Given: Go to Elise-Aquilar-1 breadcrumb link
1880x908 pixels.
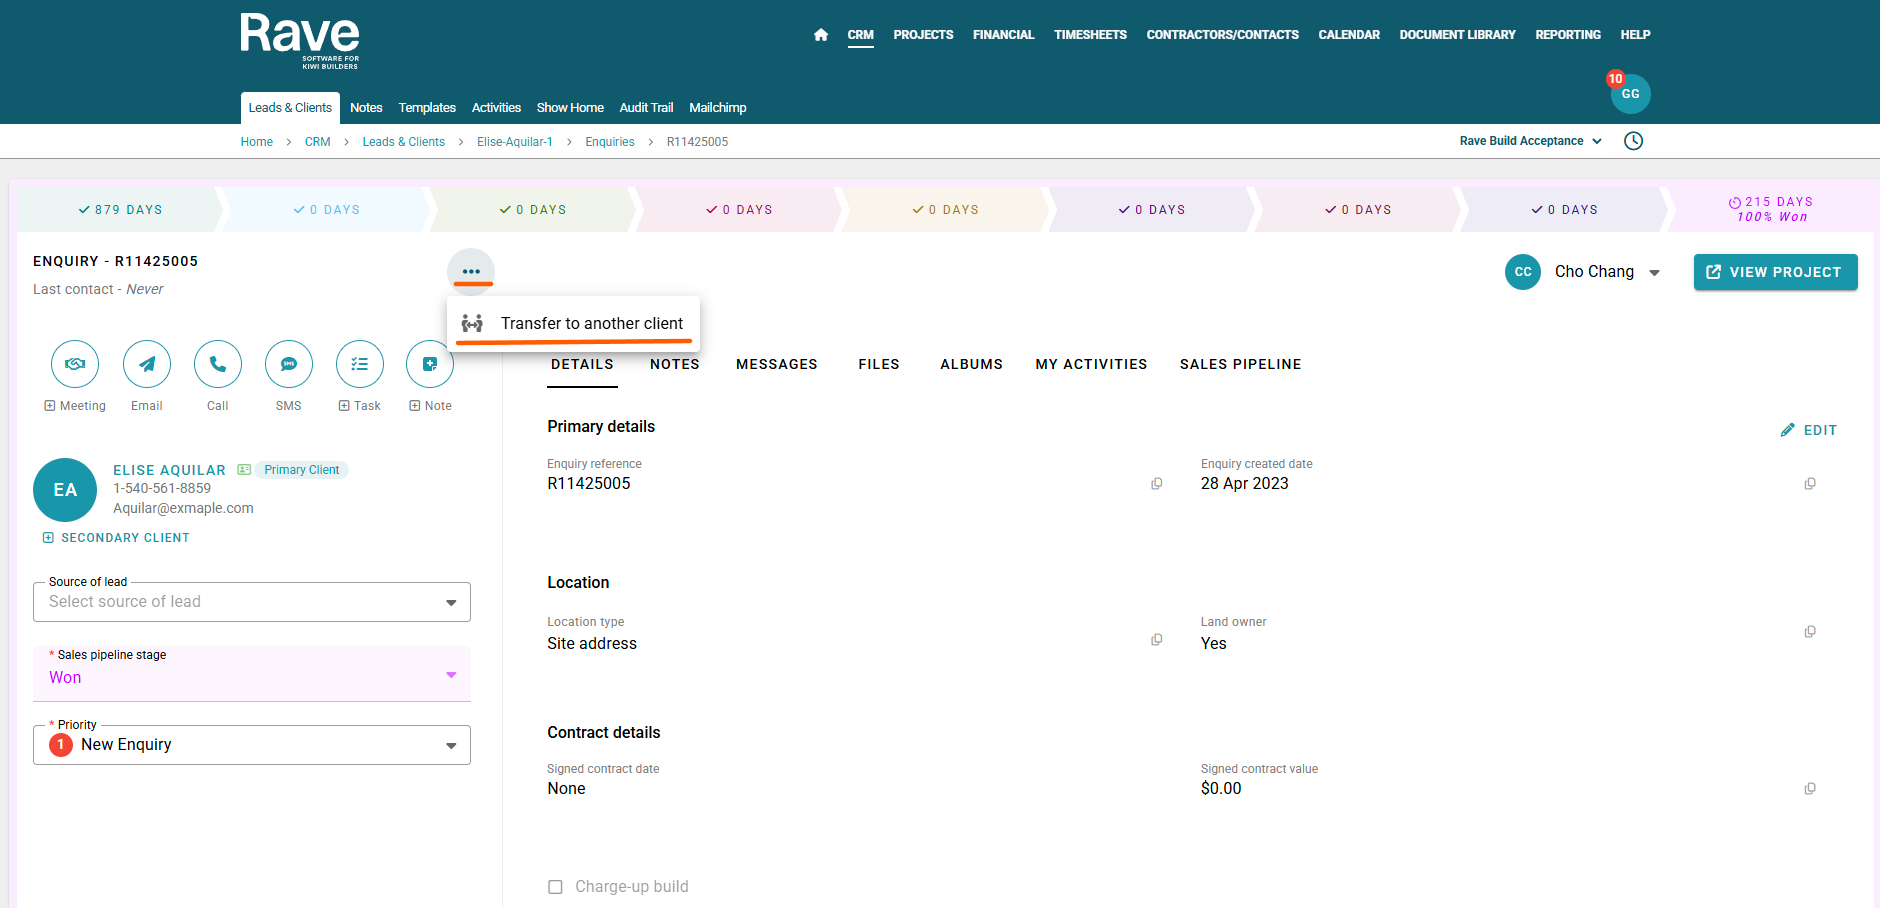Looking at the screenshot, I should point(515,142).
